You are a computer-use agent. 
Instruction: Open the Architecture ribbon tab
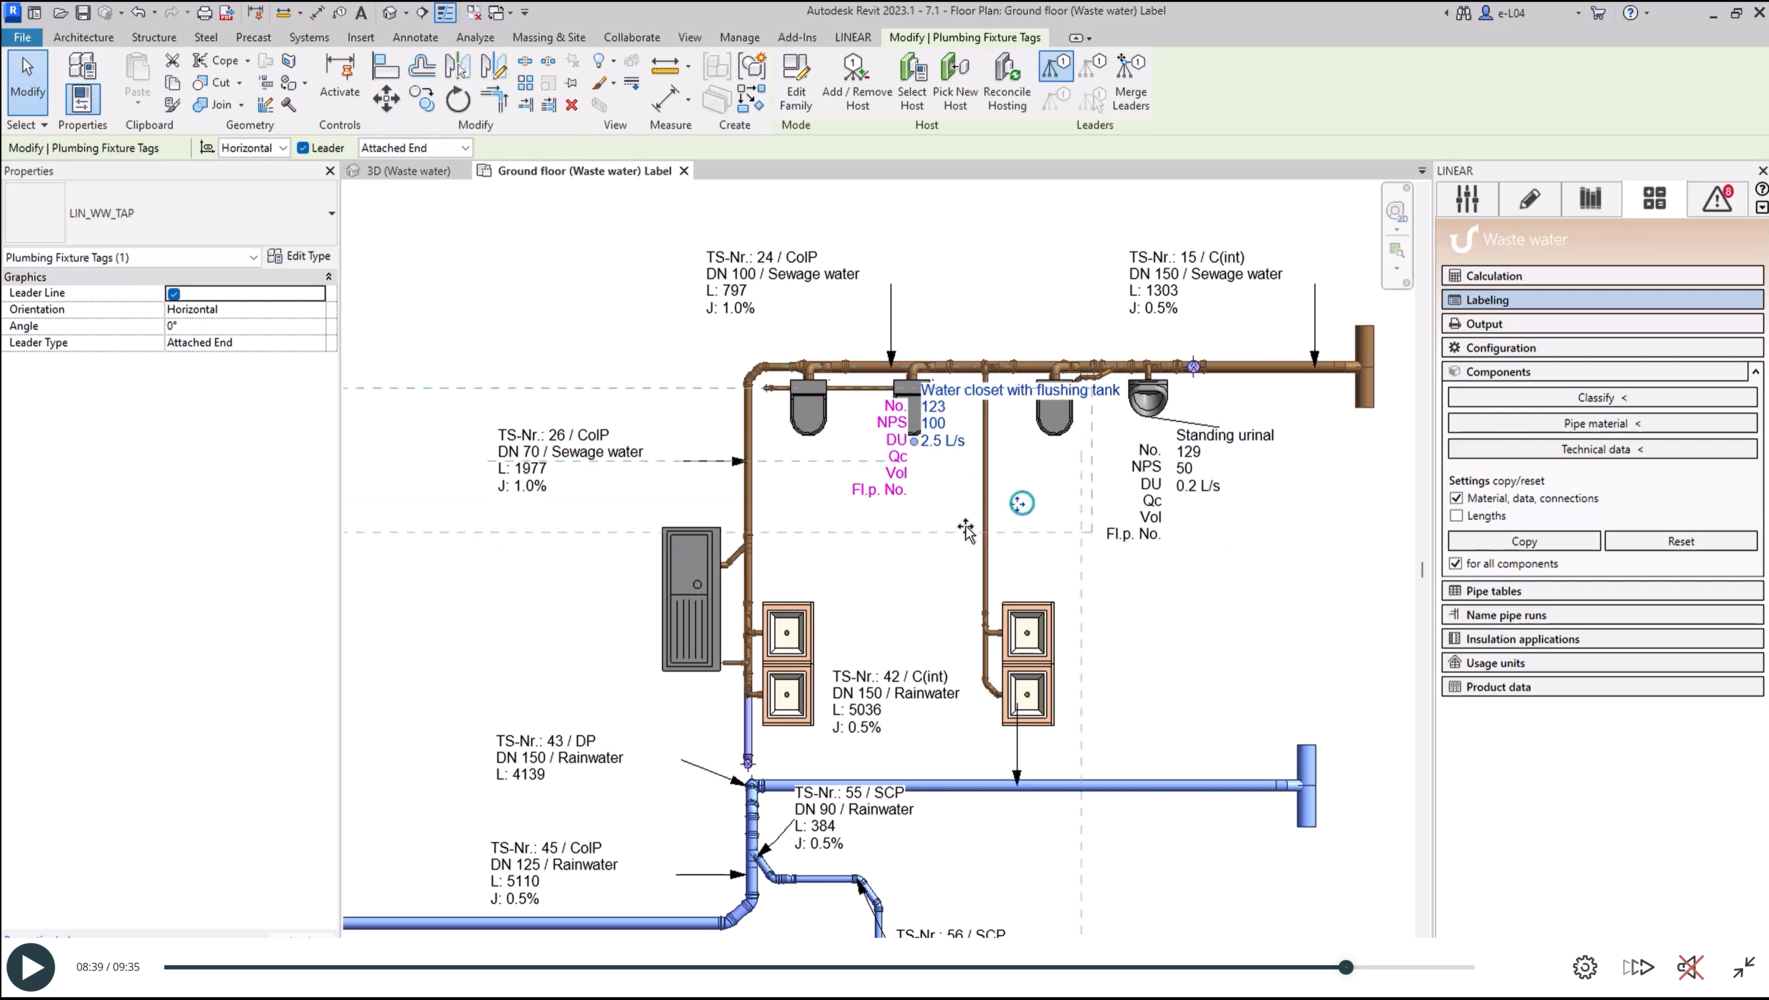[x=83, y=37]
